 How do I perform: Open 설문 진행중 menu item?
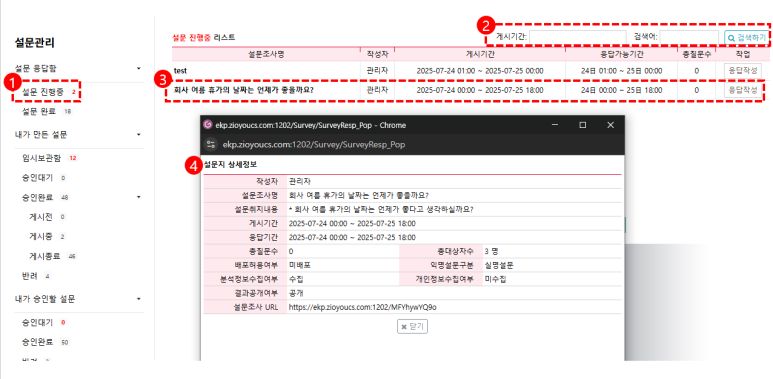(x=43, y=91)
